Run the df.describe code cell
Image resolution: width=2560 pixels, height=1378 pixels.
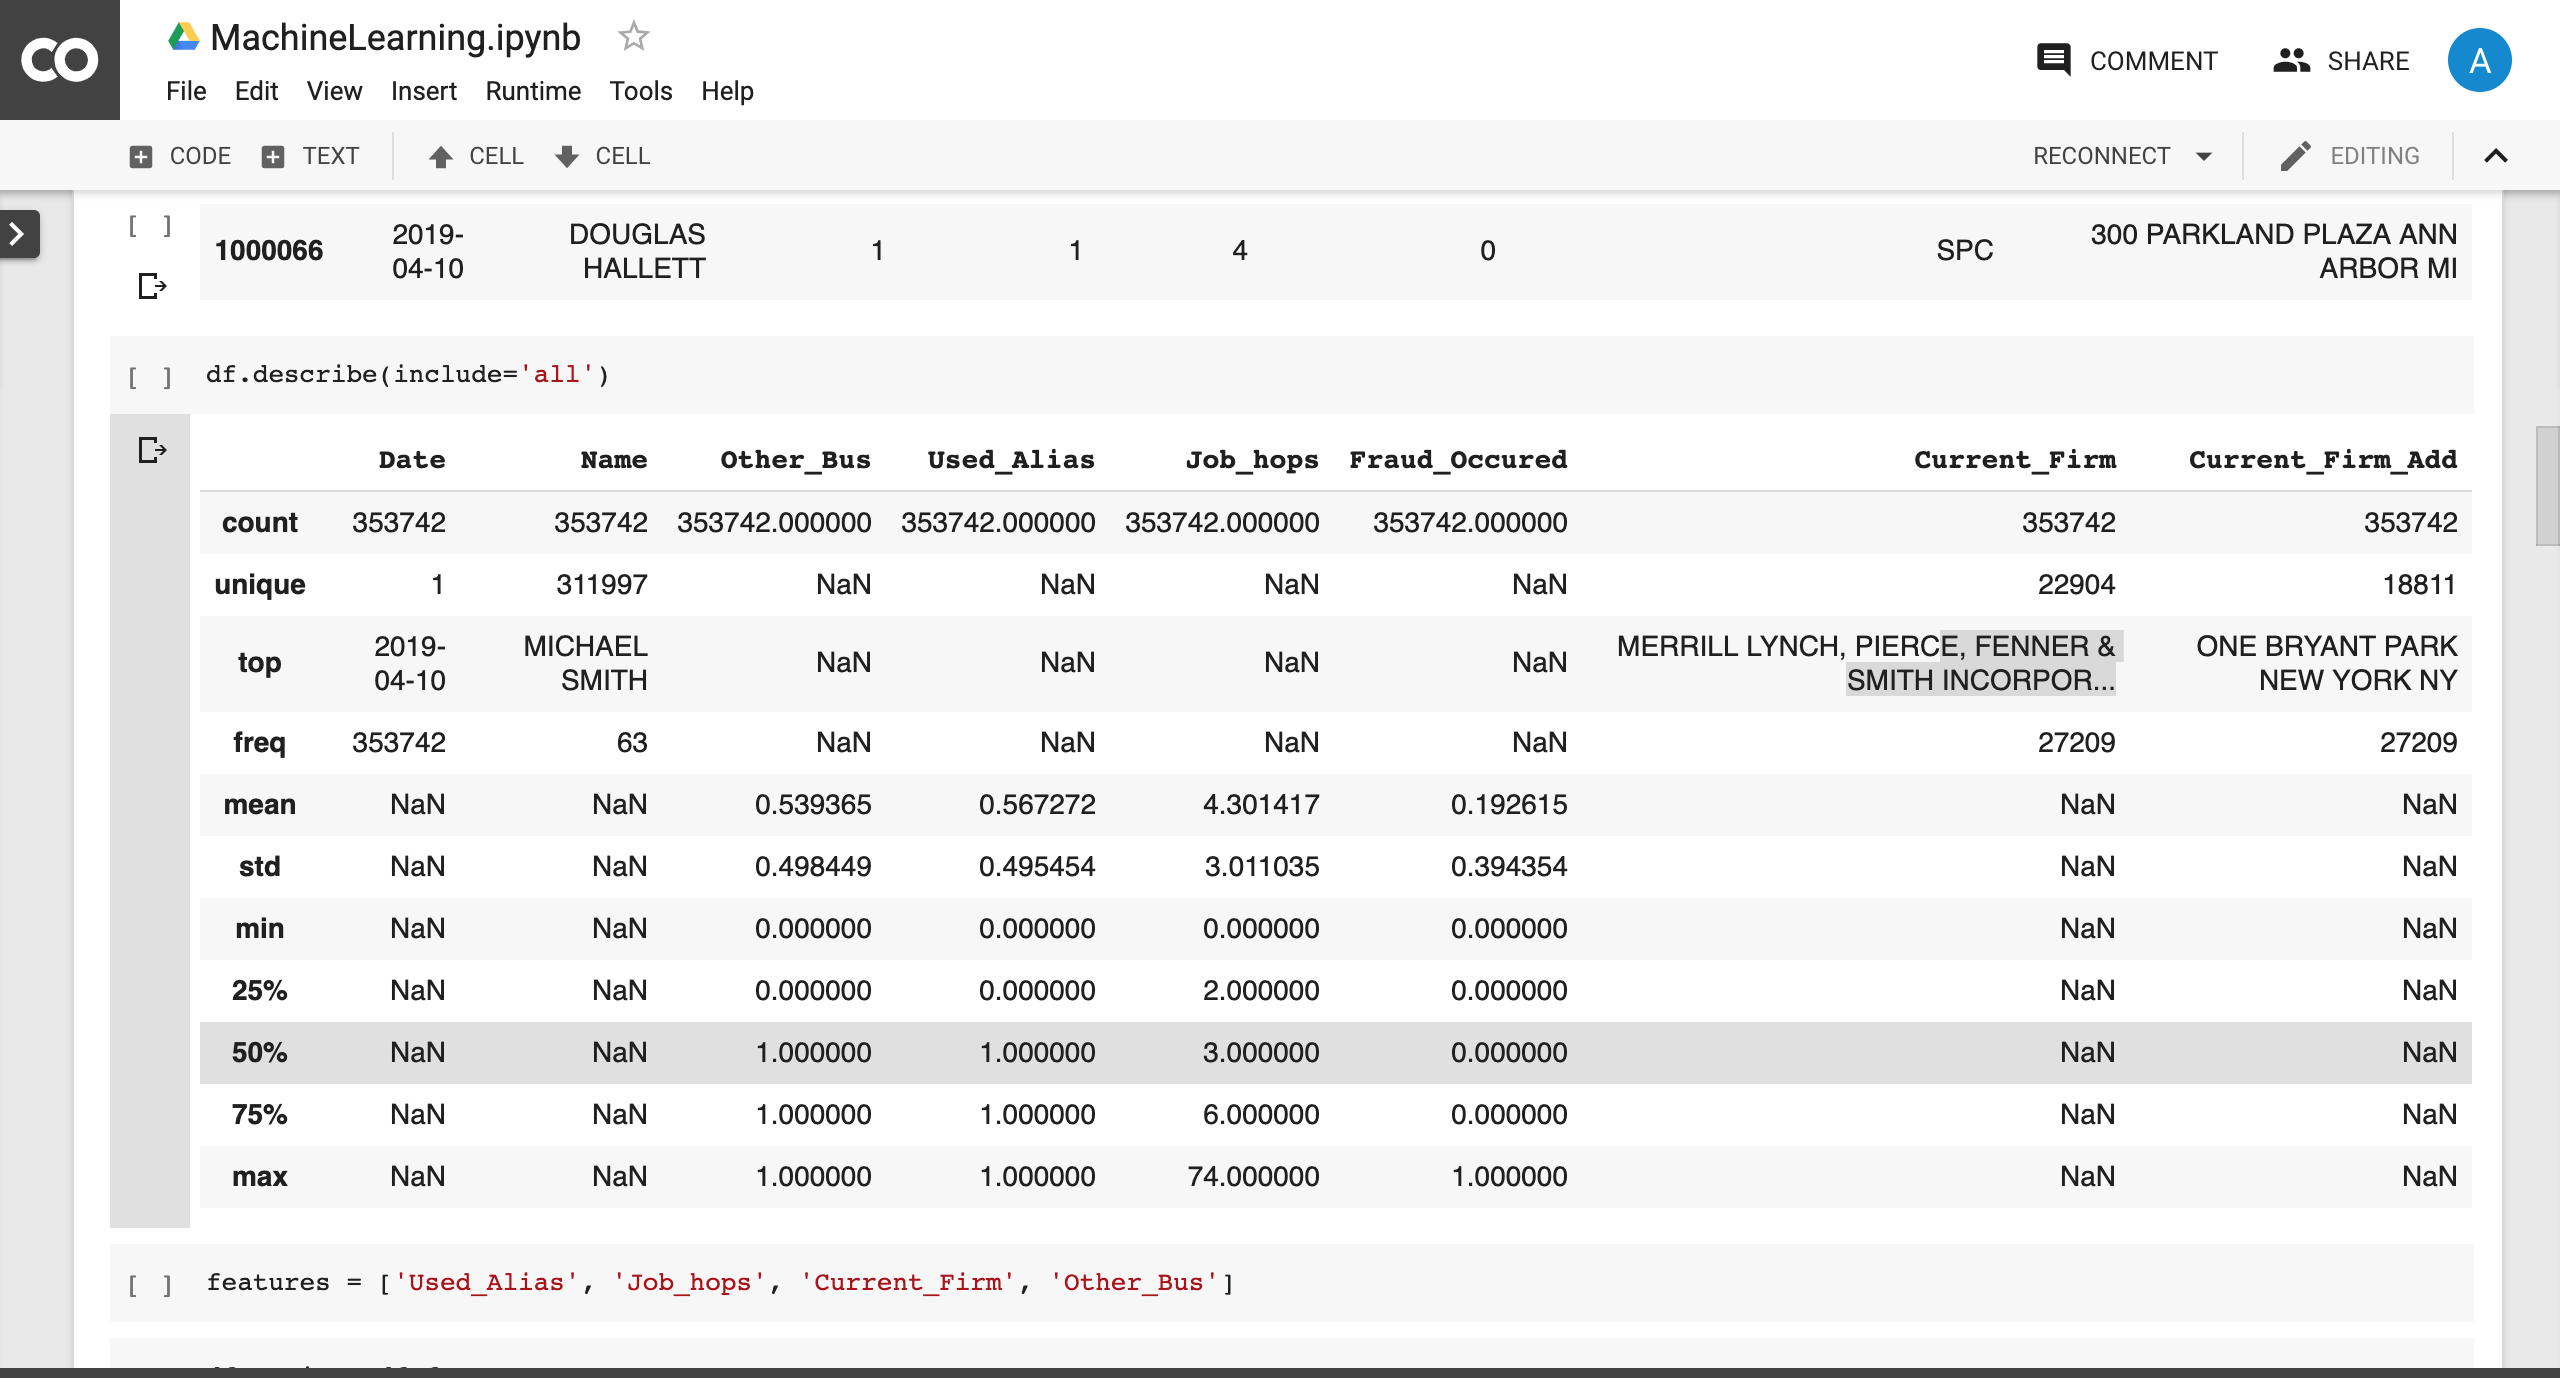click(x=150, y=376)
